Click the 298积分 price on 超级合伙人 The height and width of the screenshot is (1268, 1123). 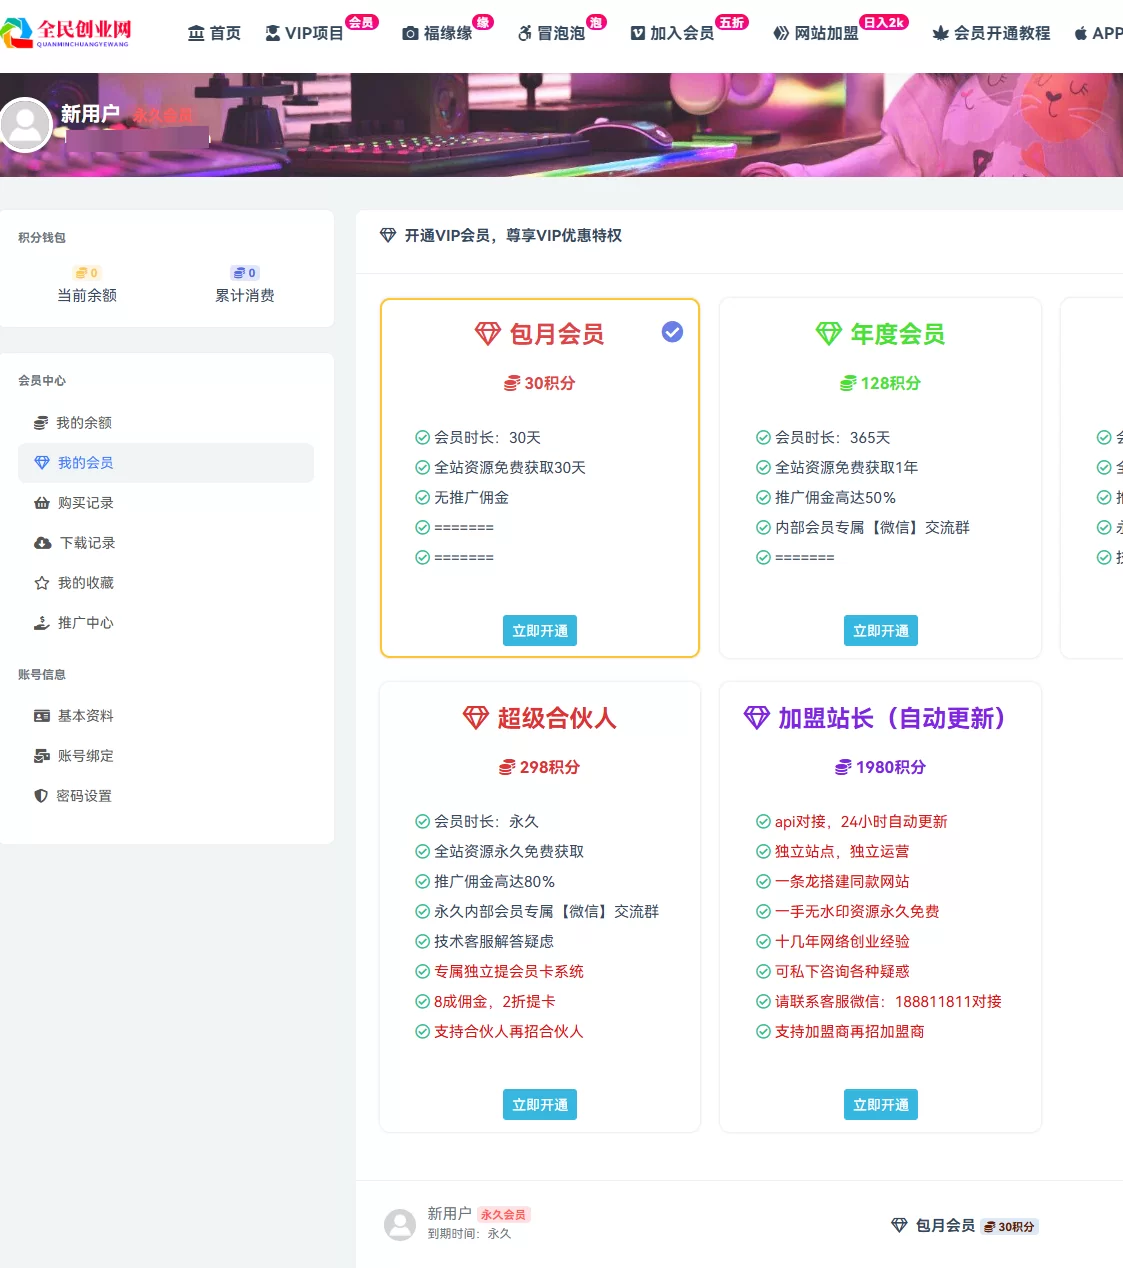(x=540, y=767)
